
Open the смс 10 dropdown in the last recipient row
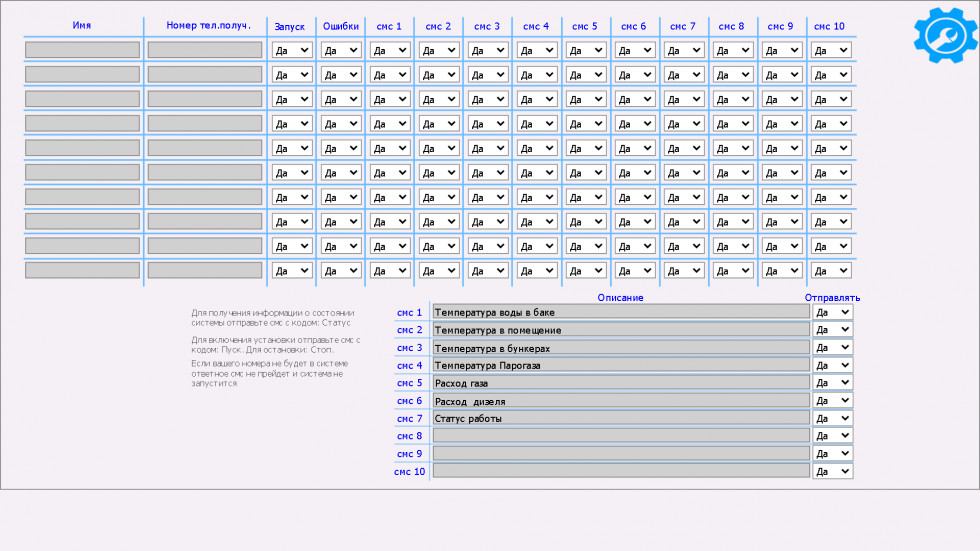831,270
